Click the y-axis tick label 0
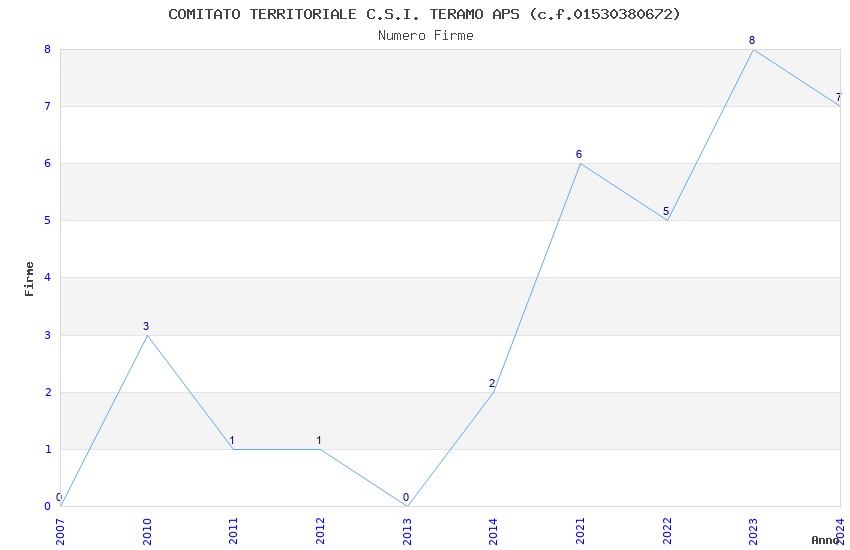 click(x=48, y=507)
